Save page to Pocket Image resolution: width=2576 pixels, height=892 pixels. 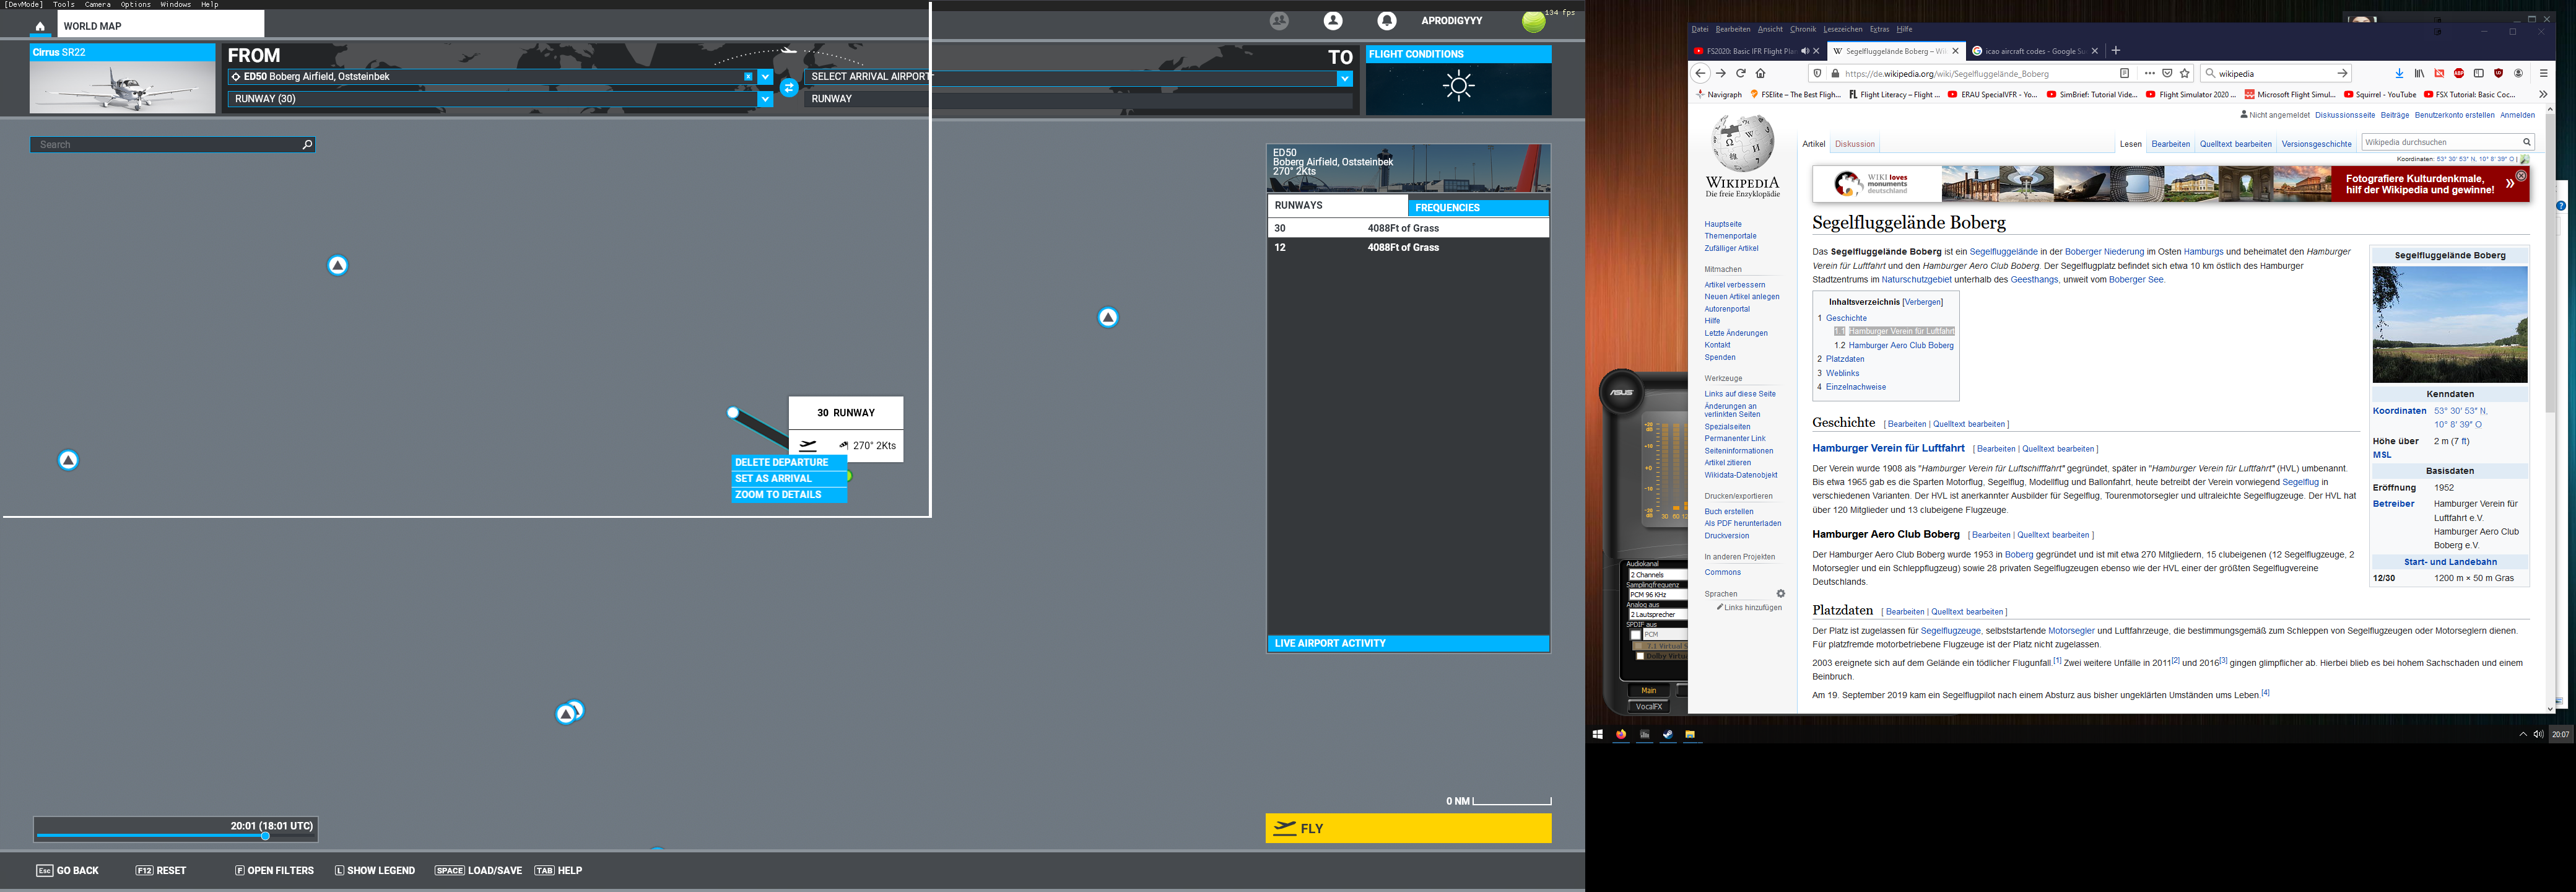click(x=2167, y=73)
